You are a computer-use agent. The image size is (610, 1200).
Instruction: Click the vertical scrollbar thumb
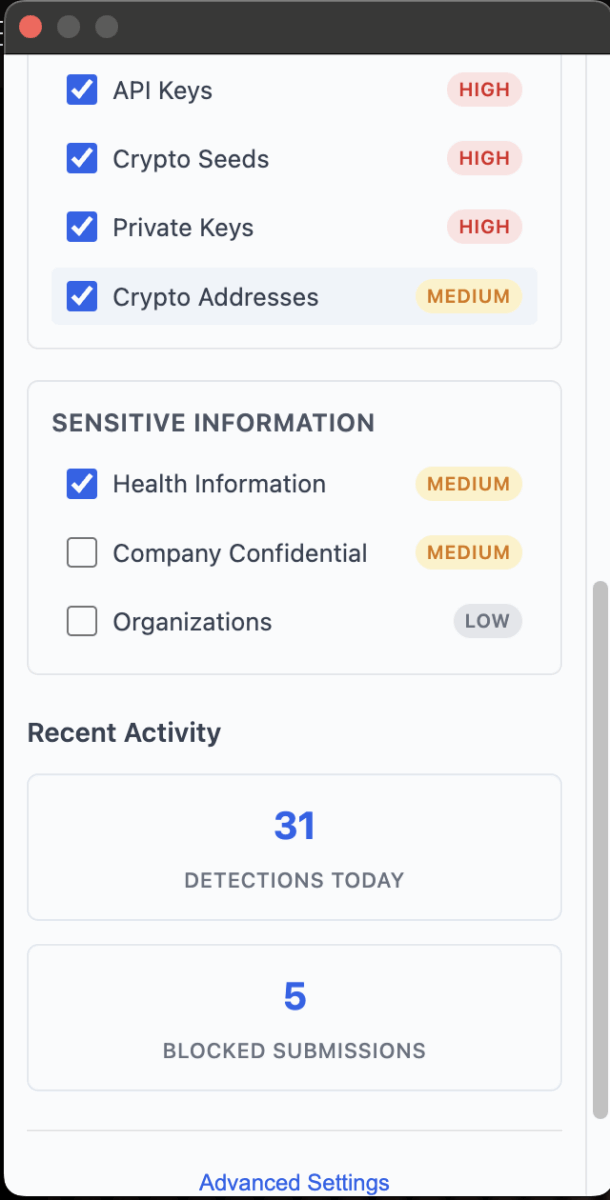600,848
